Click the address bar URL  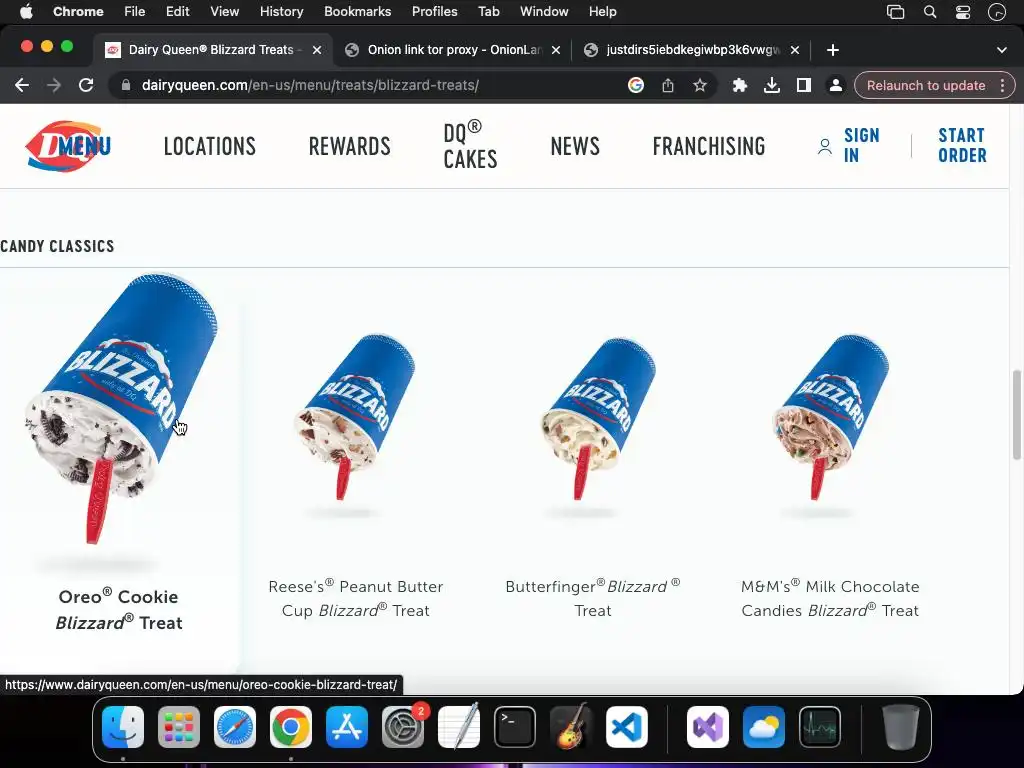310,86
